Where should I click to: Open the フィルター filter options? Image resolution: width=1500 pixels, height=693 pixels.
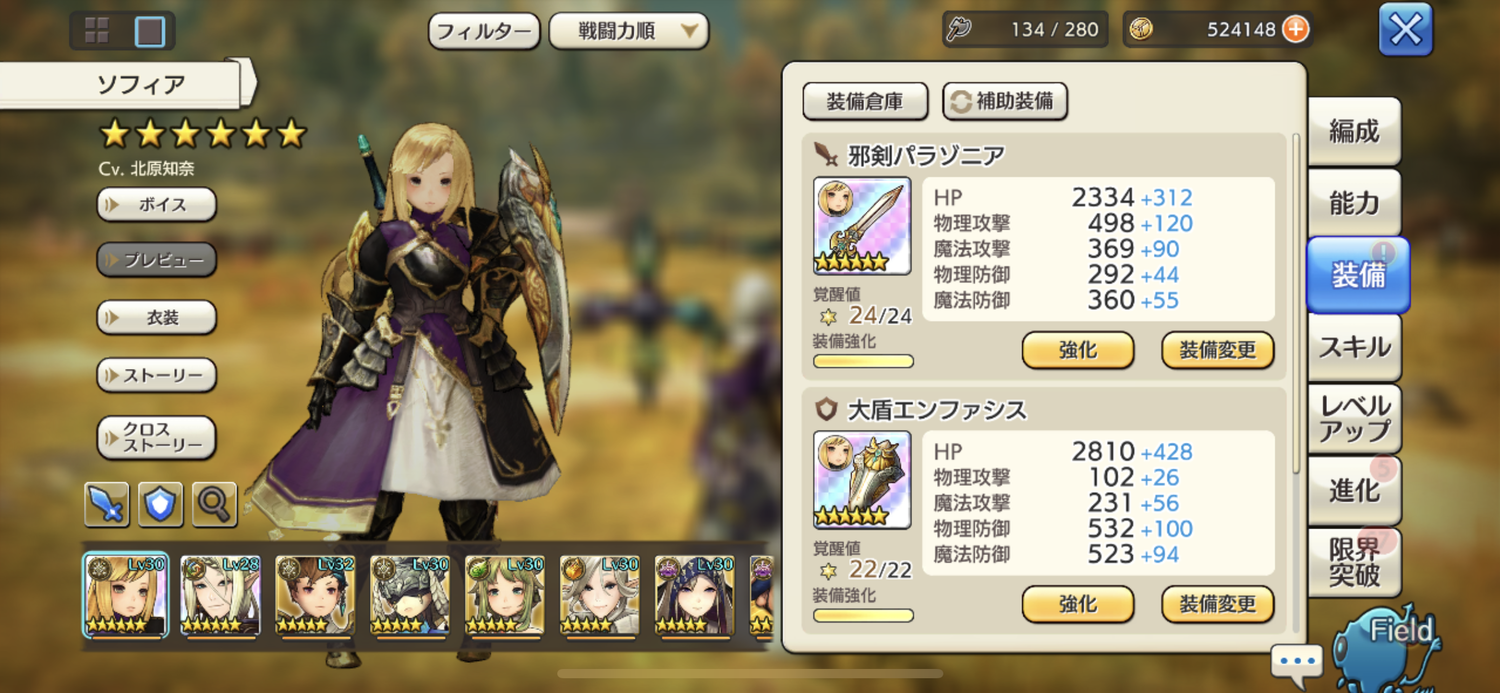(x=485, y=31)
